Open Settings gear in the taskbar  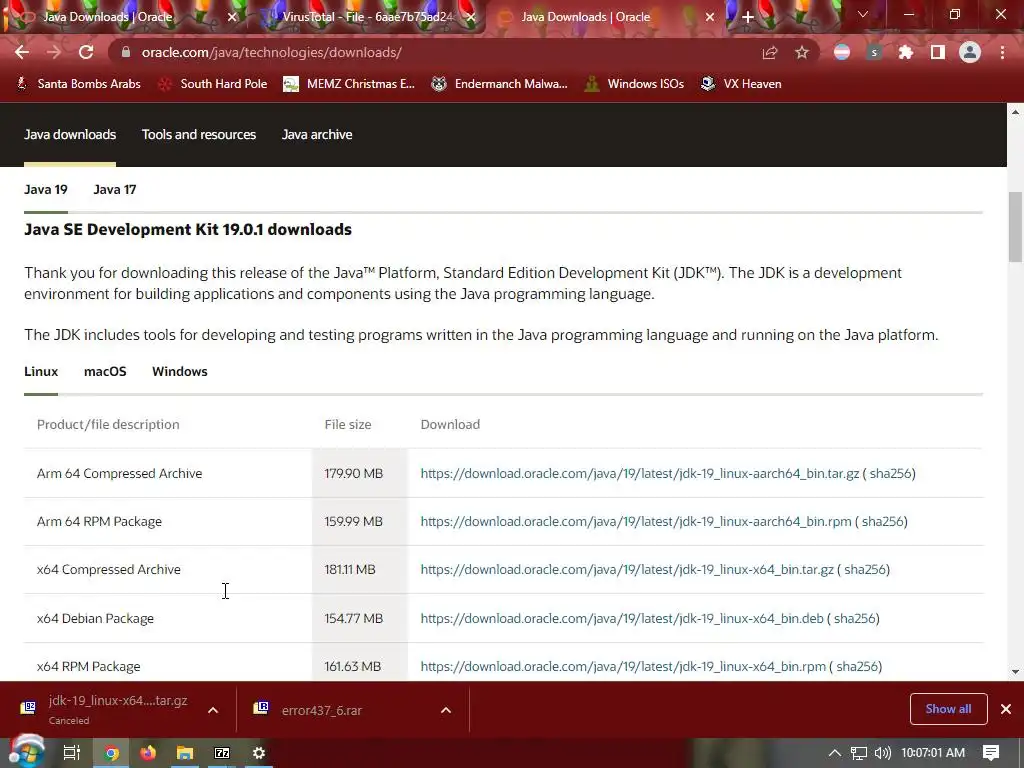coord(259,753)
